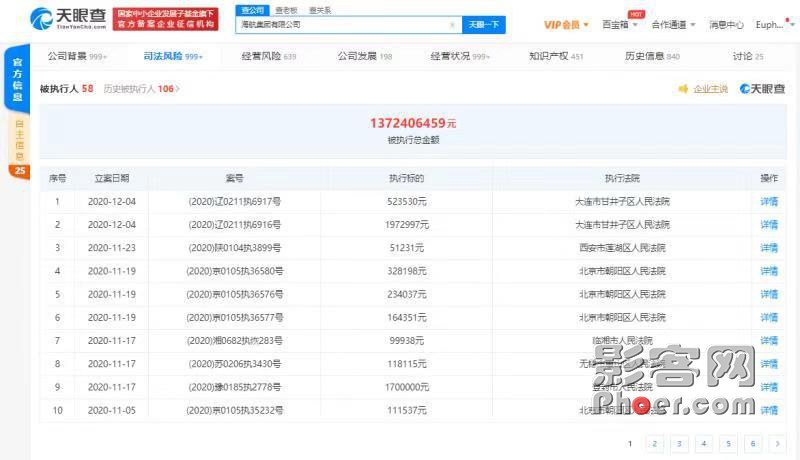Click court 西安市莲湖区人民法院
The image size is (800, 460).
pos(622,248)
